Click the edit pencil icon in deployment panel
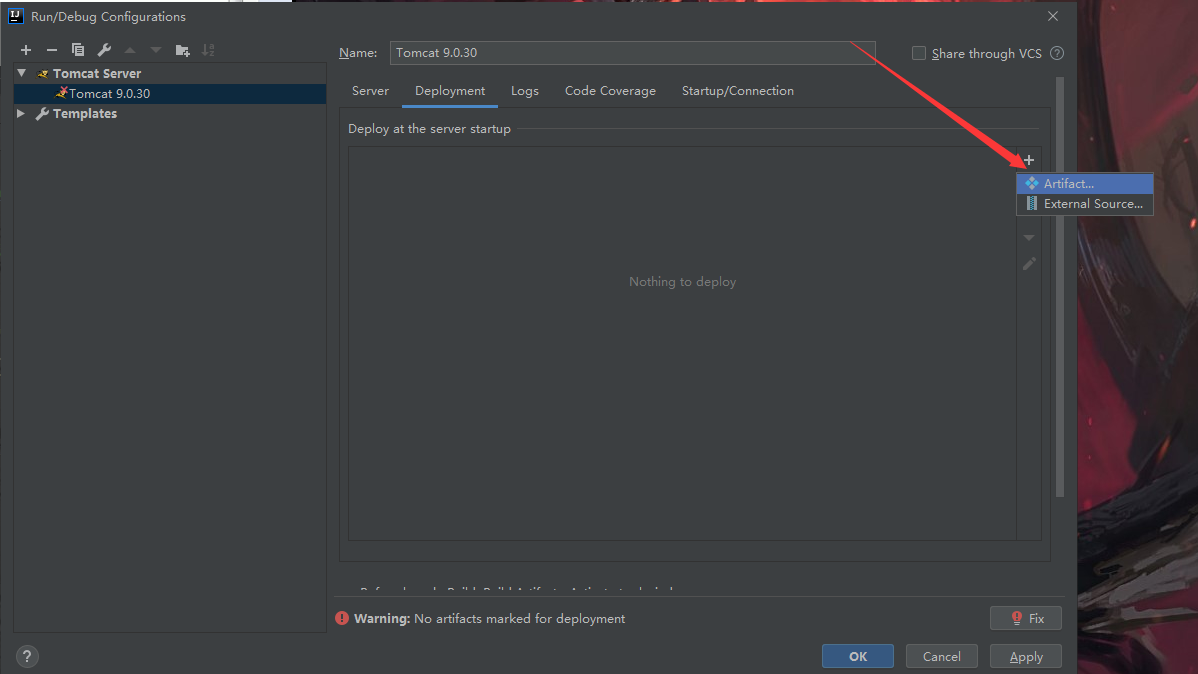Screen dimensions: 1198x674 click(x=1029, y=264)
